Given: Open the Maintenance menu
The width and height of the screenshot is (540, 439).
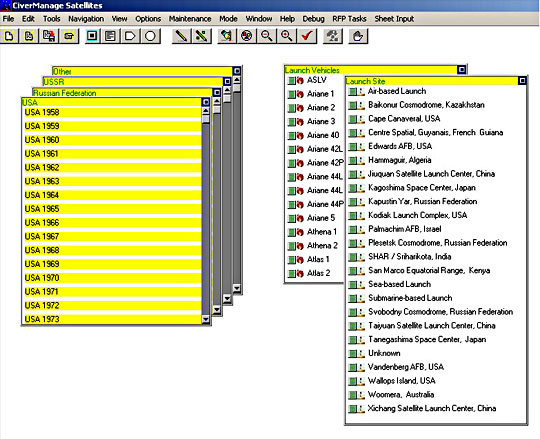Looking at the screenshot, I should 190,19.
